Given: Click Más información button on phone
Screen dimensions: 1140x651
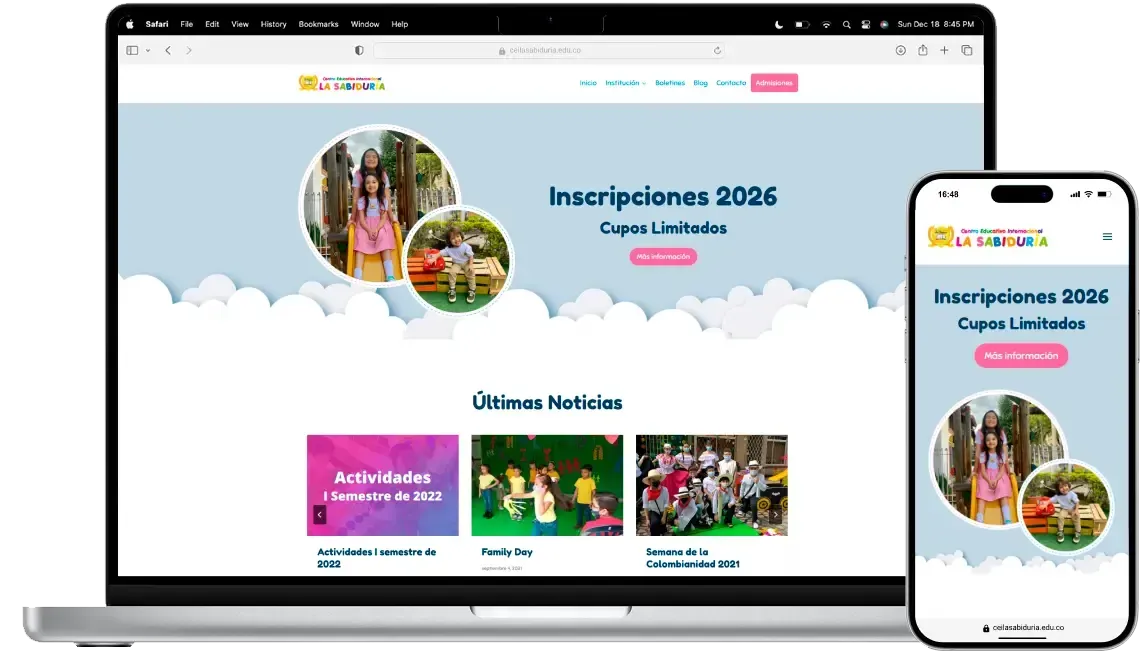Looking at the screenshot, I should tap(1021, 356).
